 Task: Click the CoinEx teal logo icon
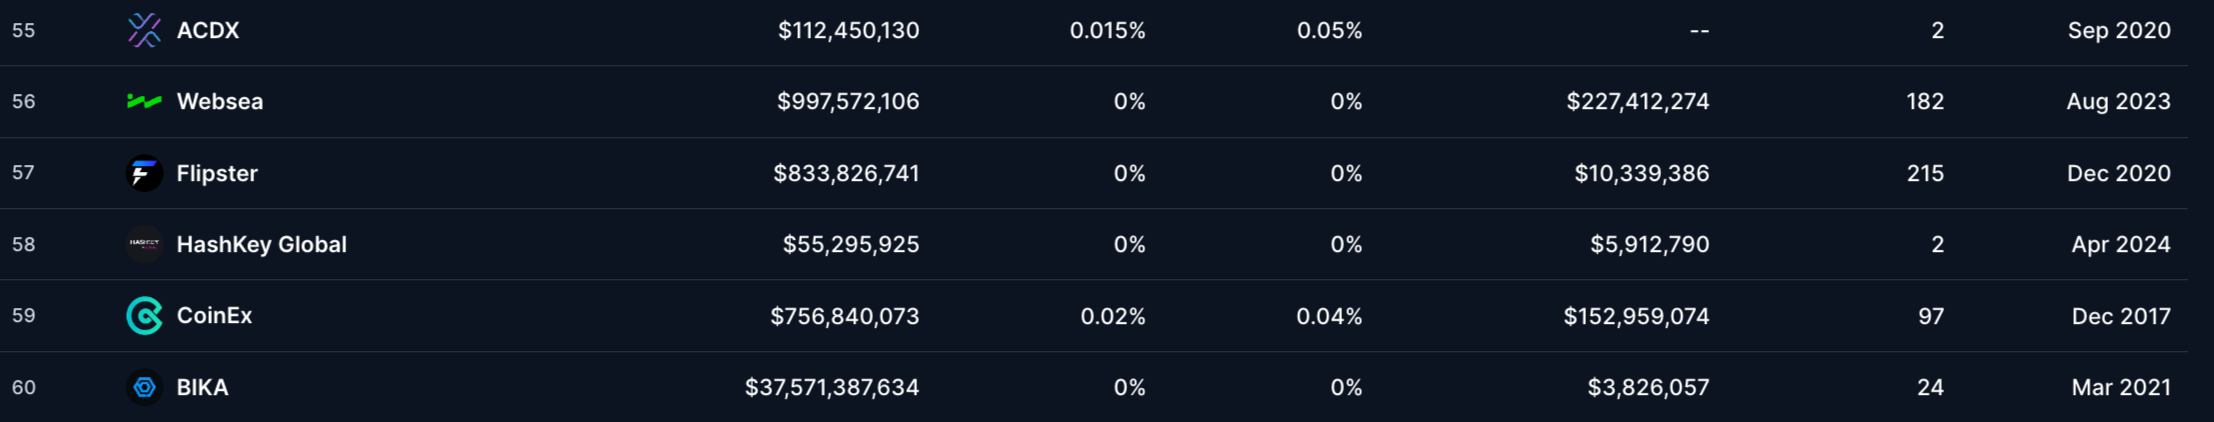point(144,316)
